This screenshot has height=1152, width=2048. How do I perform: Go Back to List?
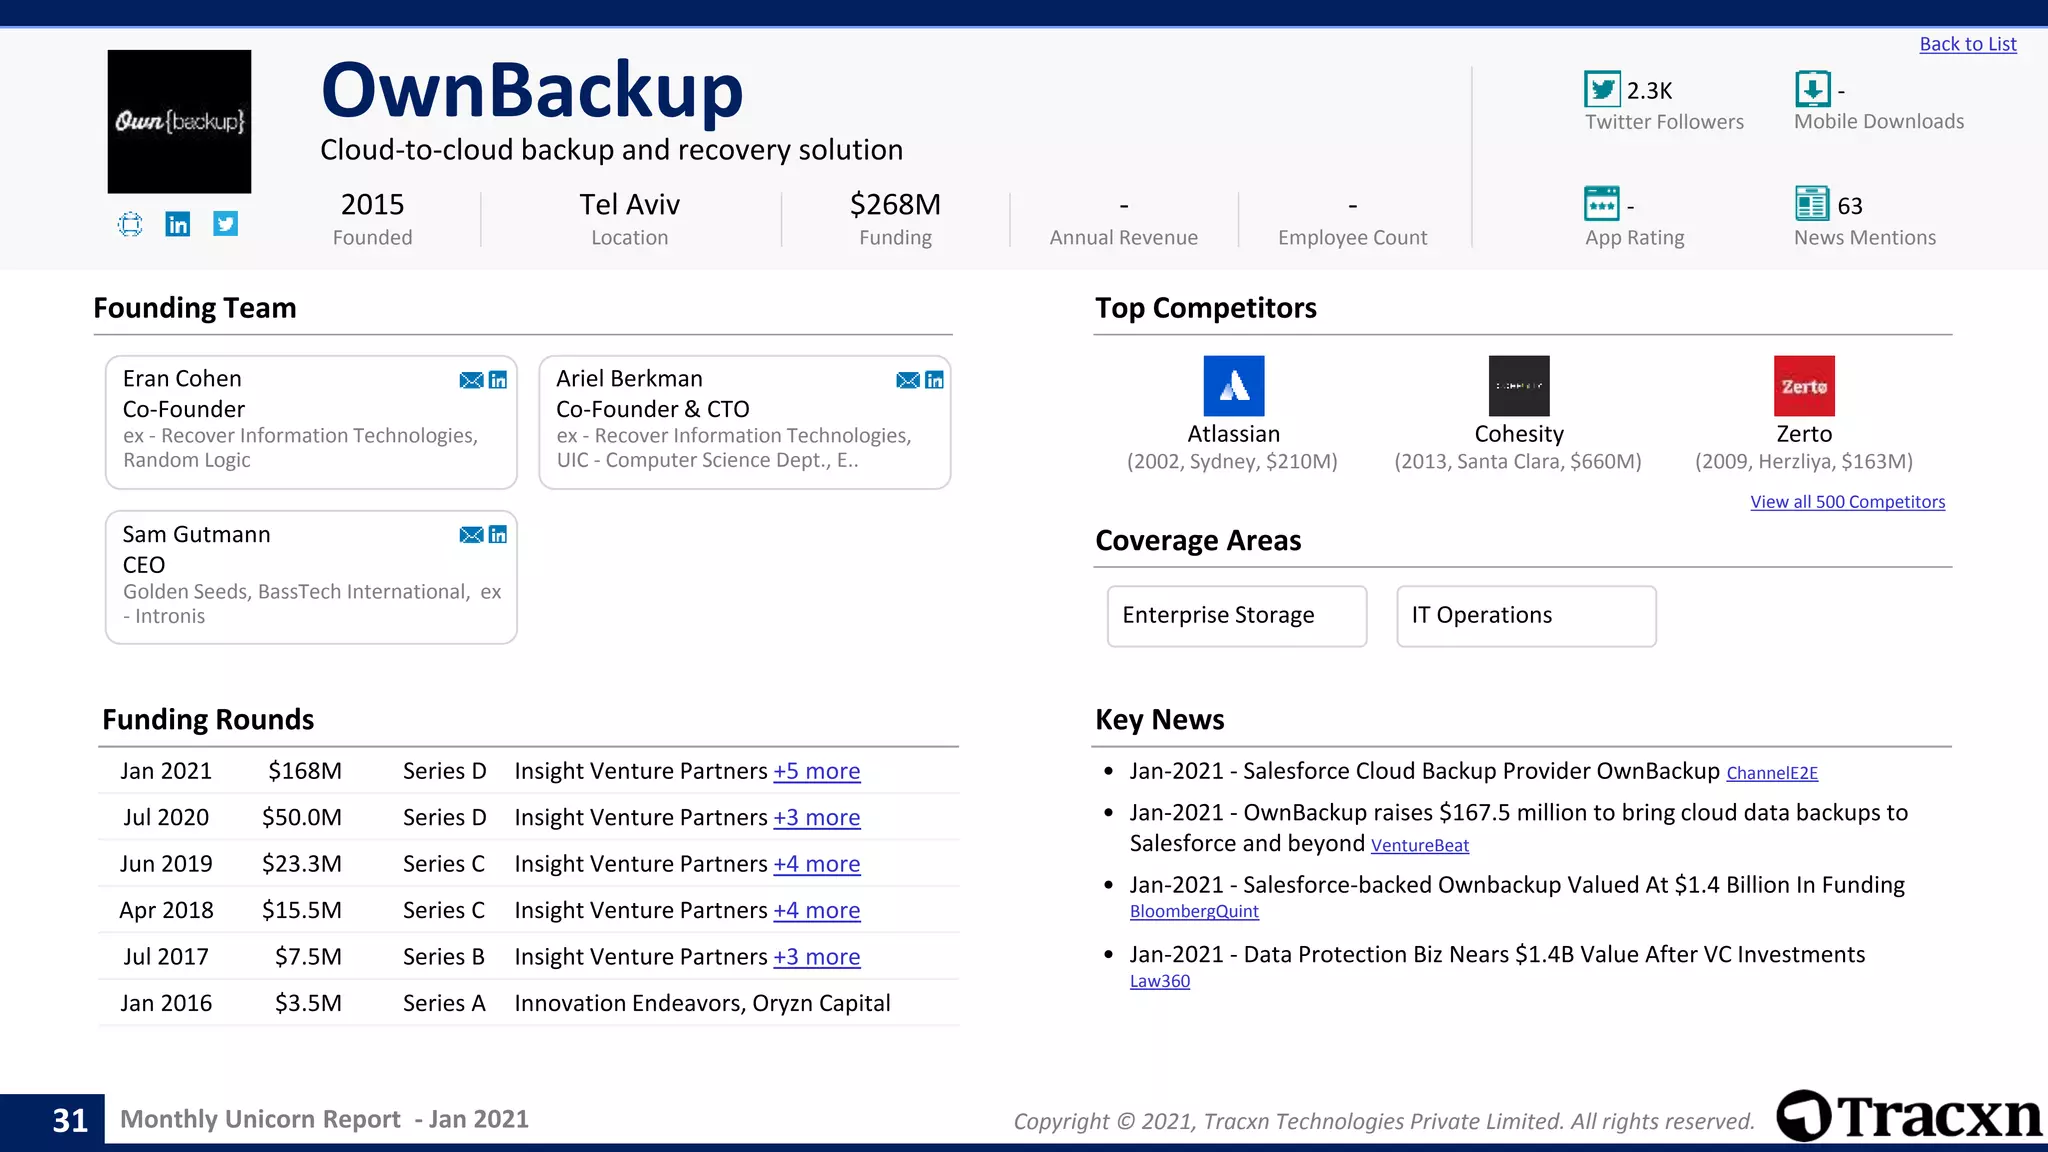click(1968, 44)
